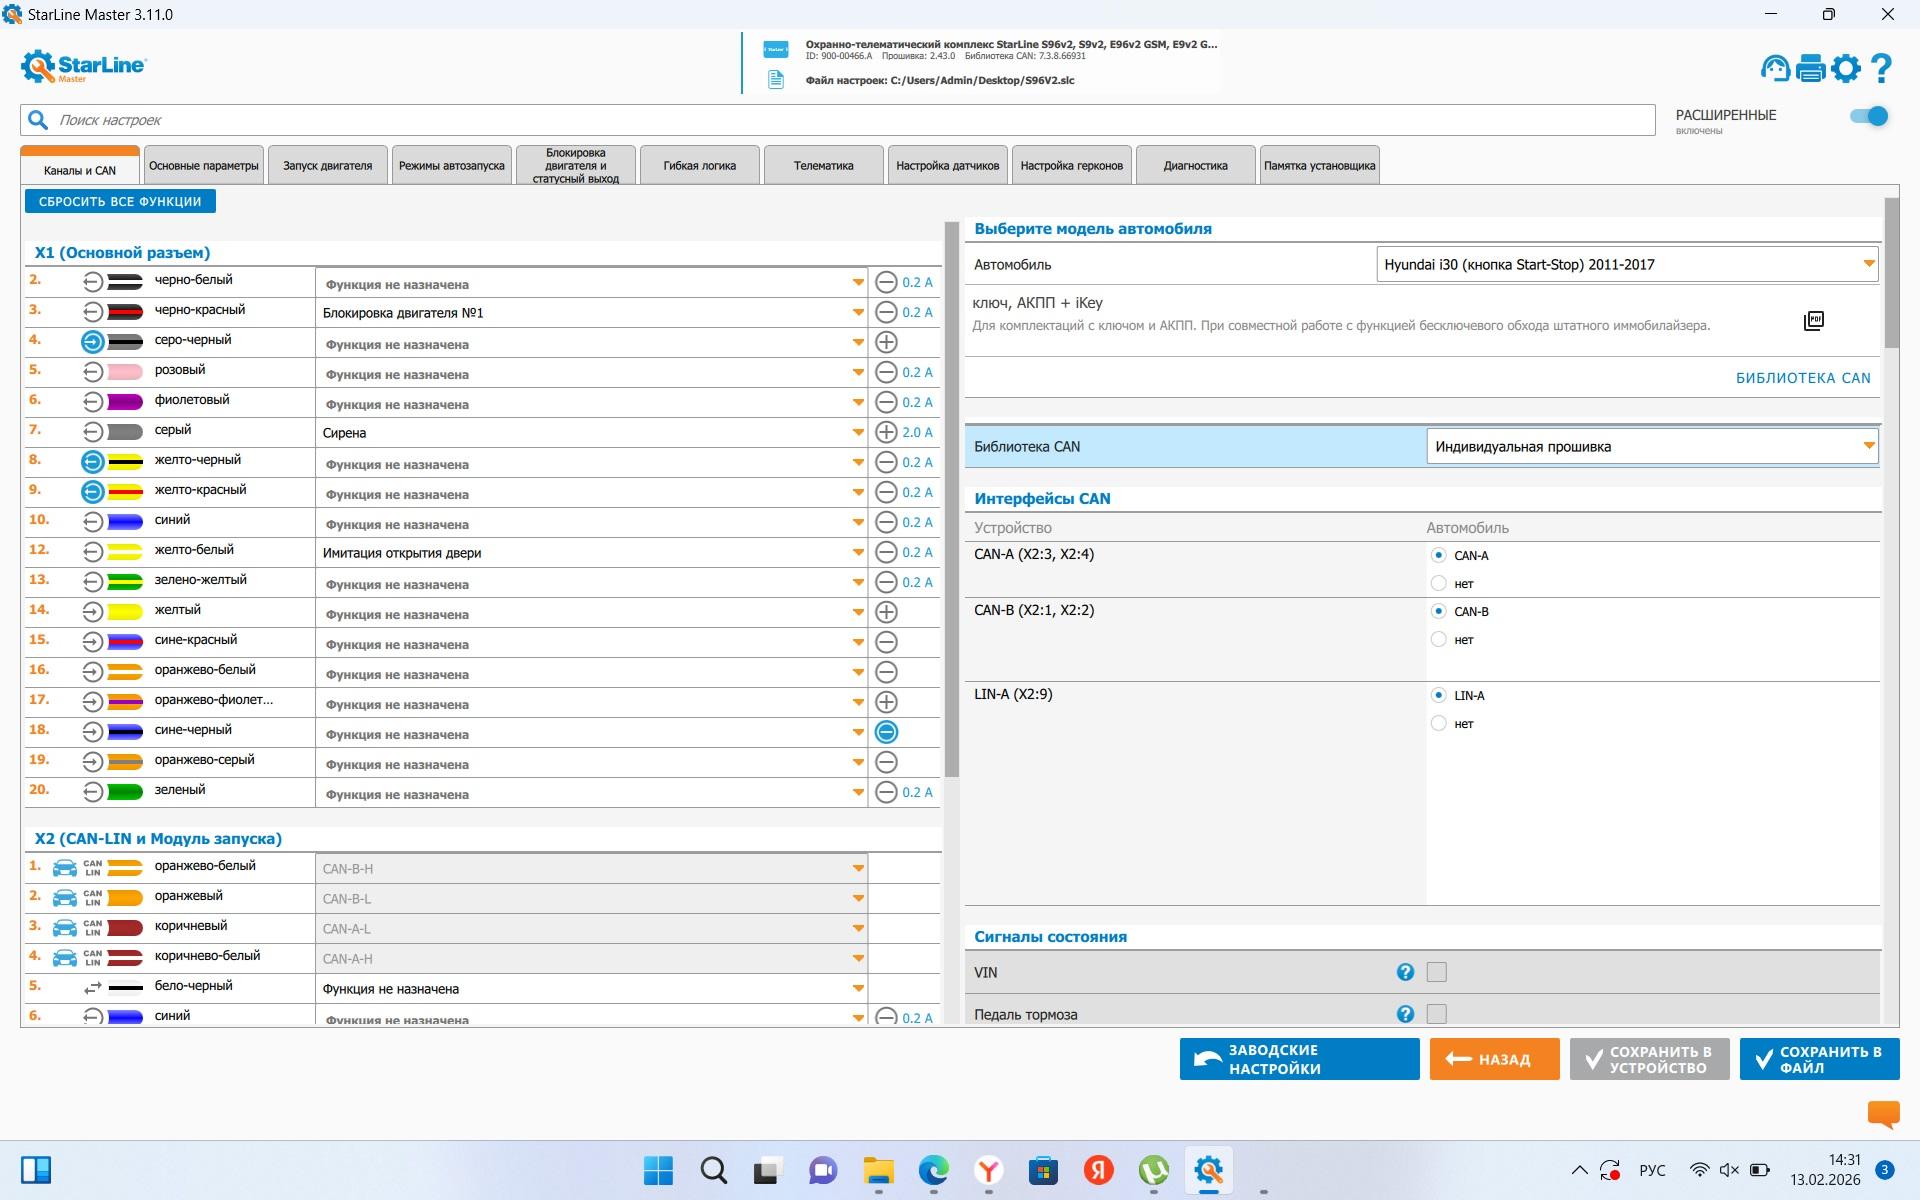Open settings via the gear icon
The image size is (1920, 1200).
(1846, 68)
